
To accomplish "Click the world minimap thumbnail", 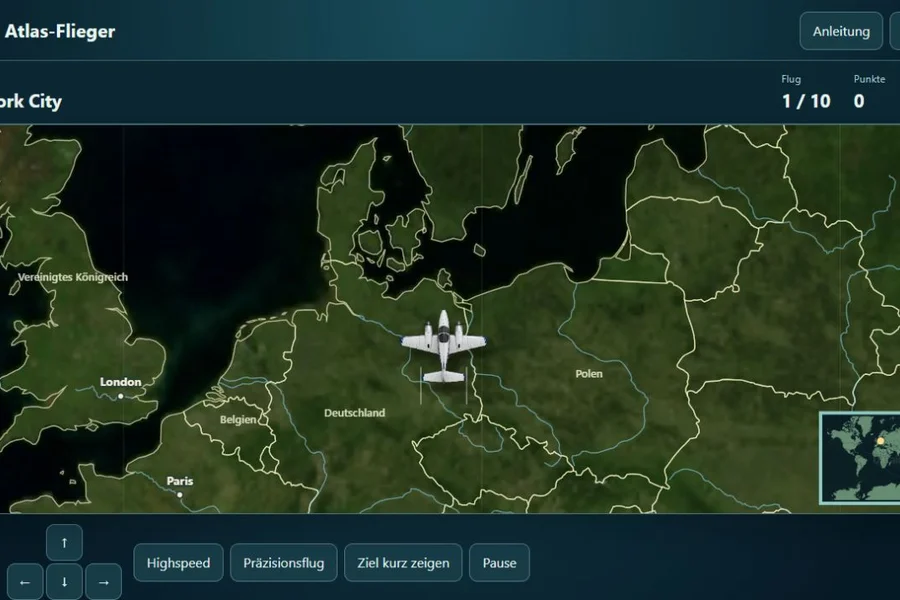I will point(860,458).
